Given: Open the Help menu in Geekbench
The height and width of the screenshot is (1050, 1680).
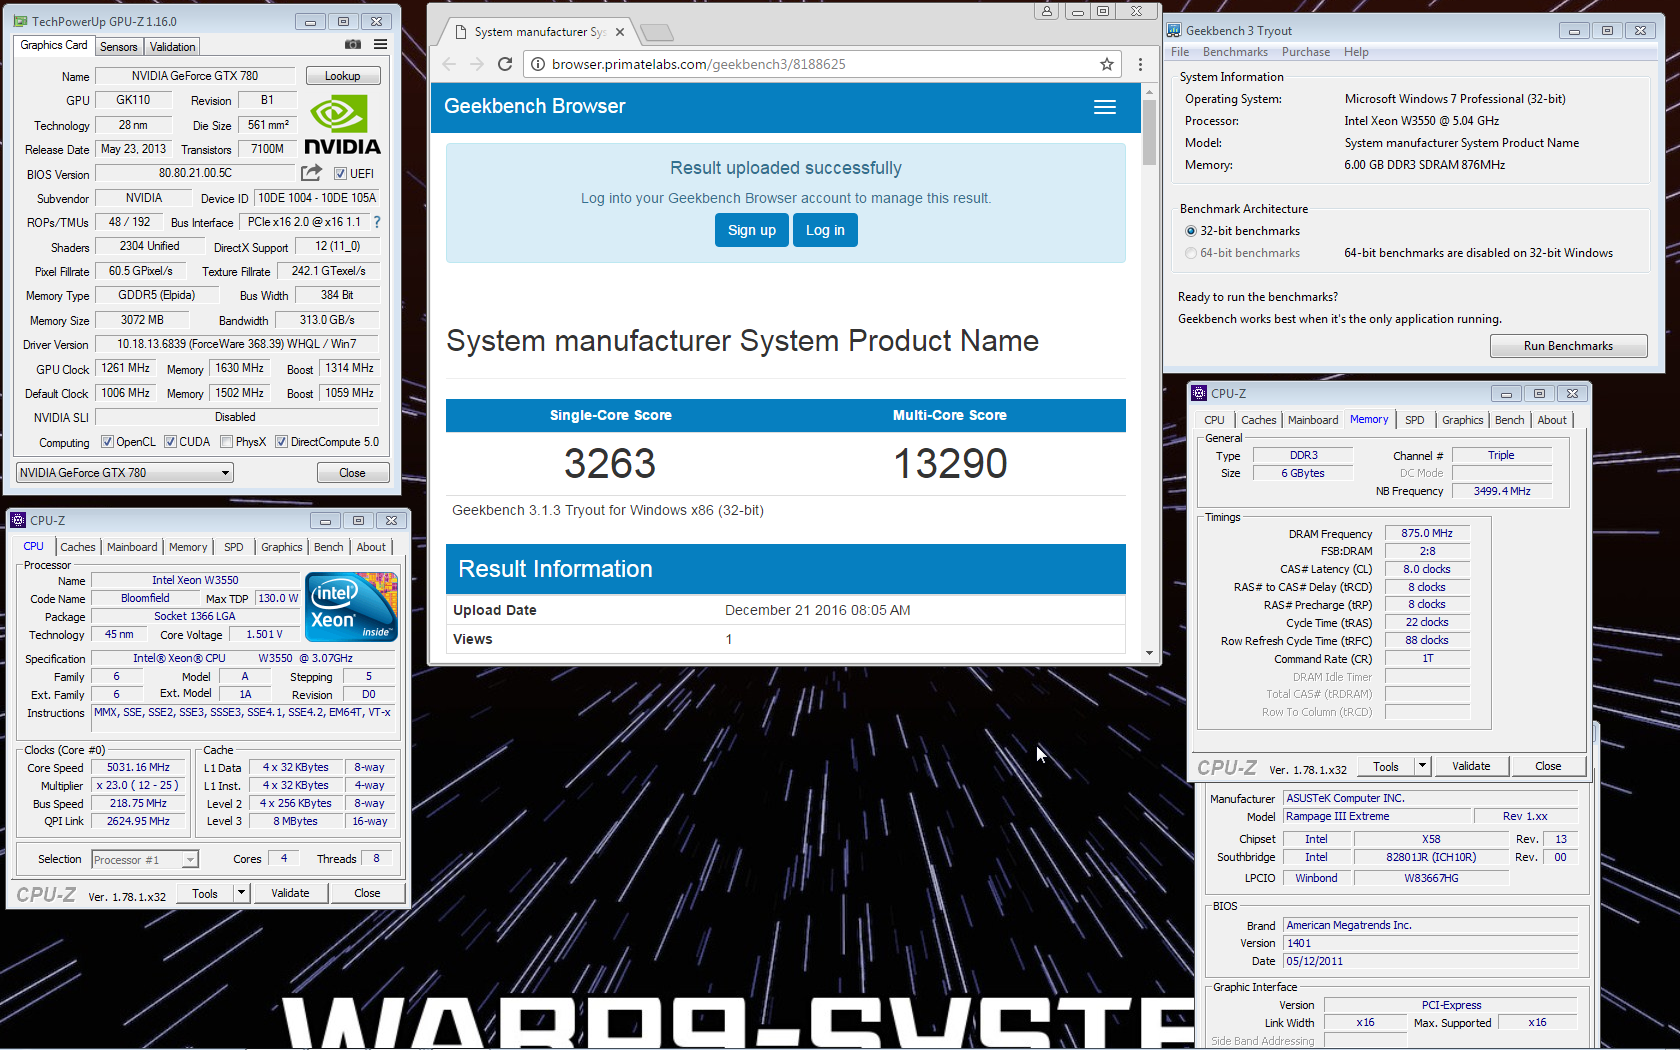Looking at the screenshot, I should (x=1356, y=52).
